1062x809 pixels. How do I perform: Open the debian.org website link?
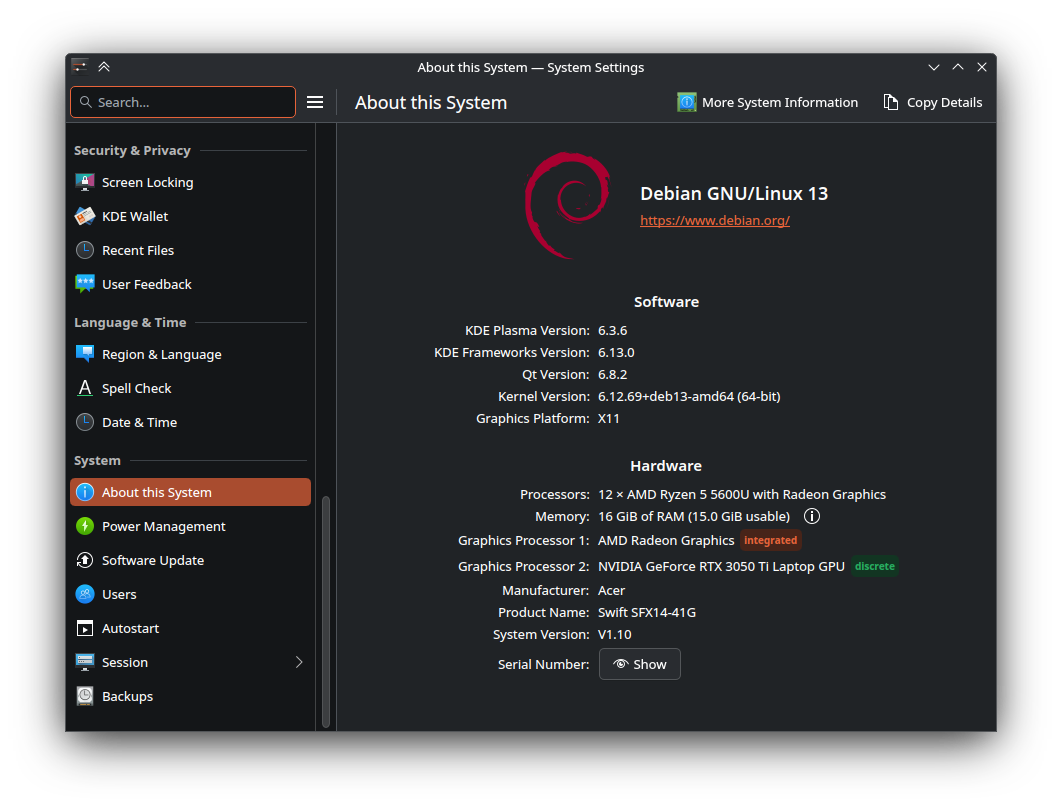(715, 220)
